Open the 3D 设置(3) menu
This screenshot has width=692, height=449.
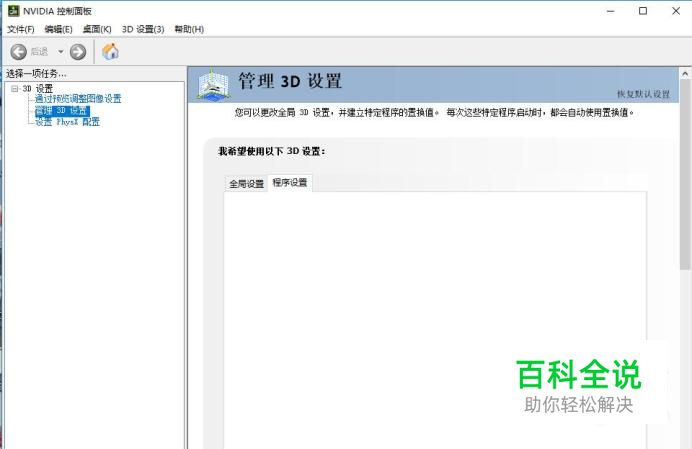143,29
